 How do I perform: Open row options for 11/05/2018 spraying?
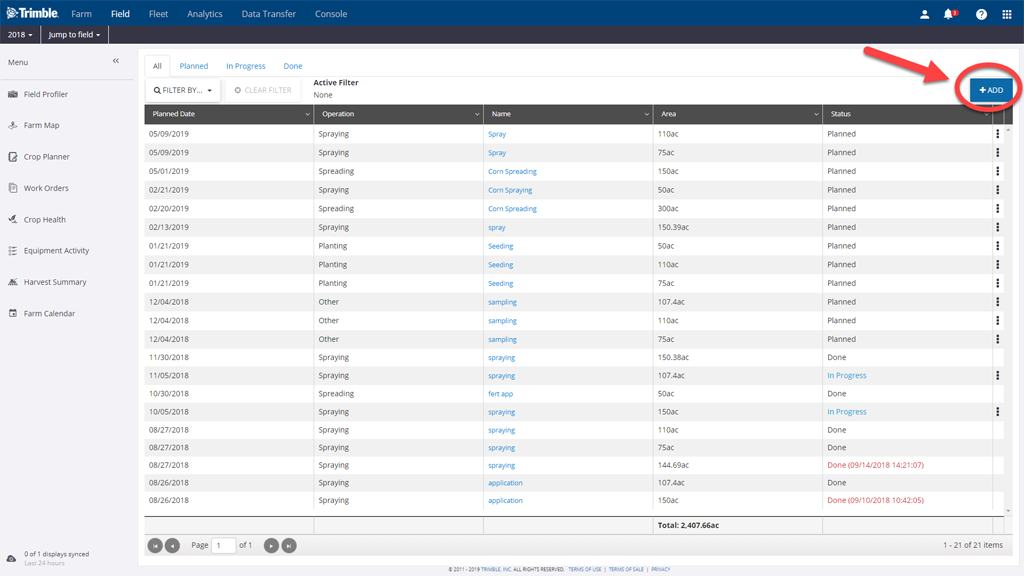click(x=997, y=376)
